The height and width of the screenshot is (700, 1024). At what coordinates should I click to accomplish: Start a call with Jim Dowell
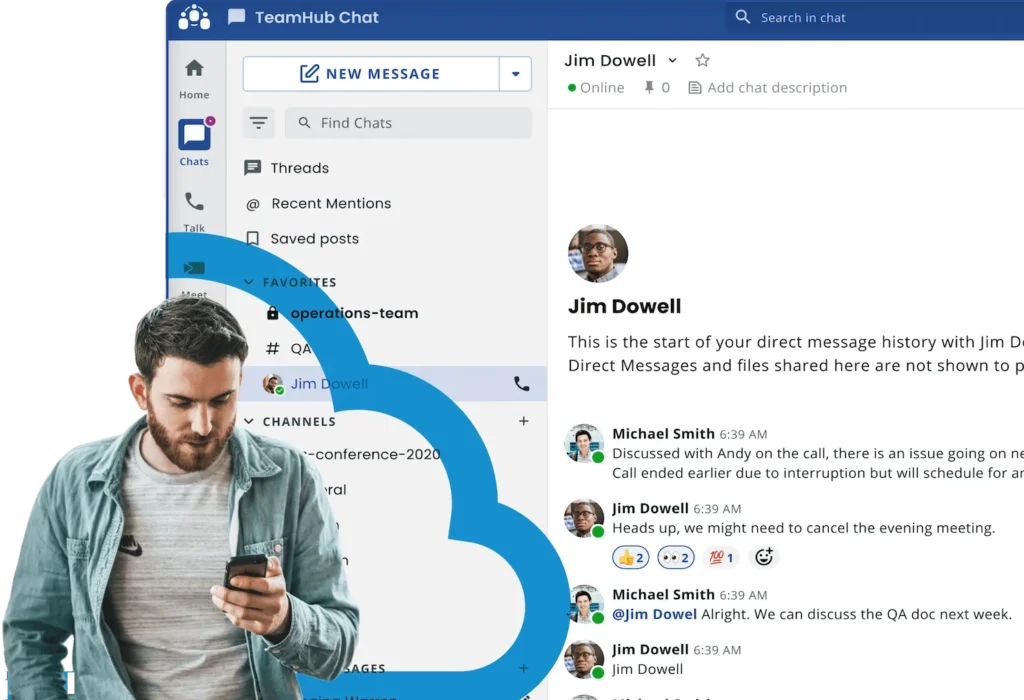click(521, 383)
